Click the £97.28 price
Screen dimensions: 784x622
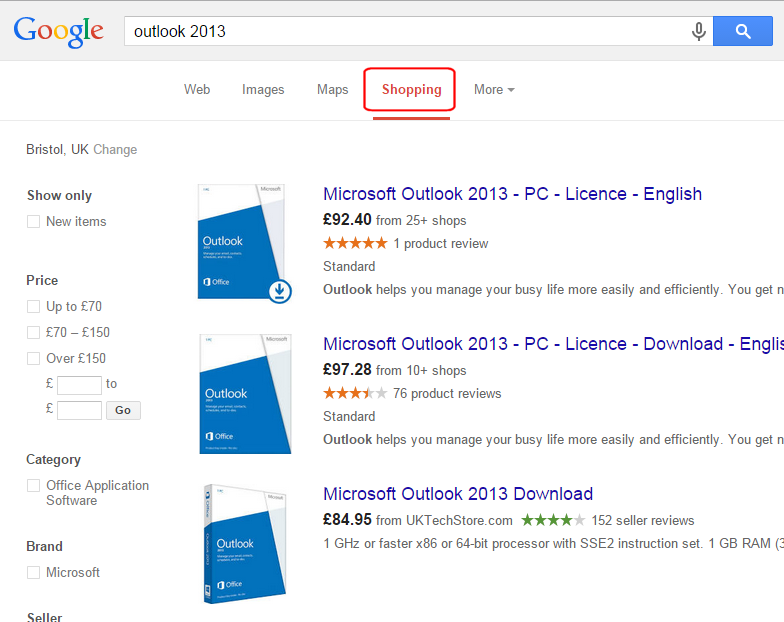[347, 370]
